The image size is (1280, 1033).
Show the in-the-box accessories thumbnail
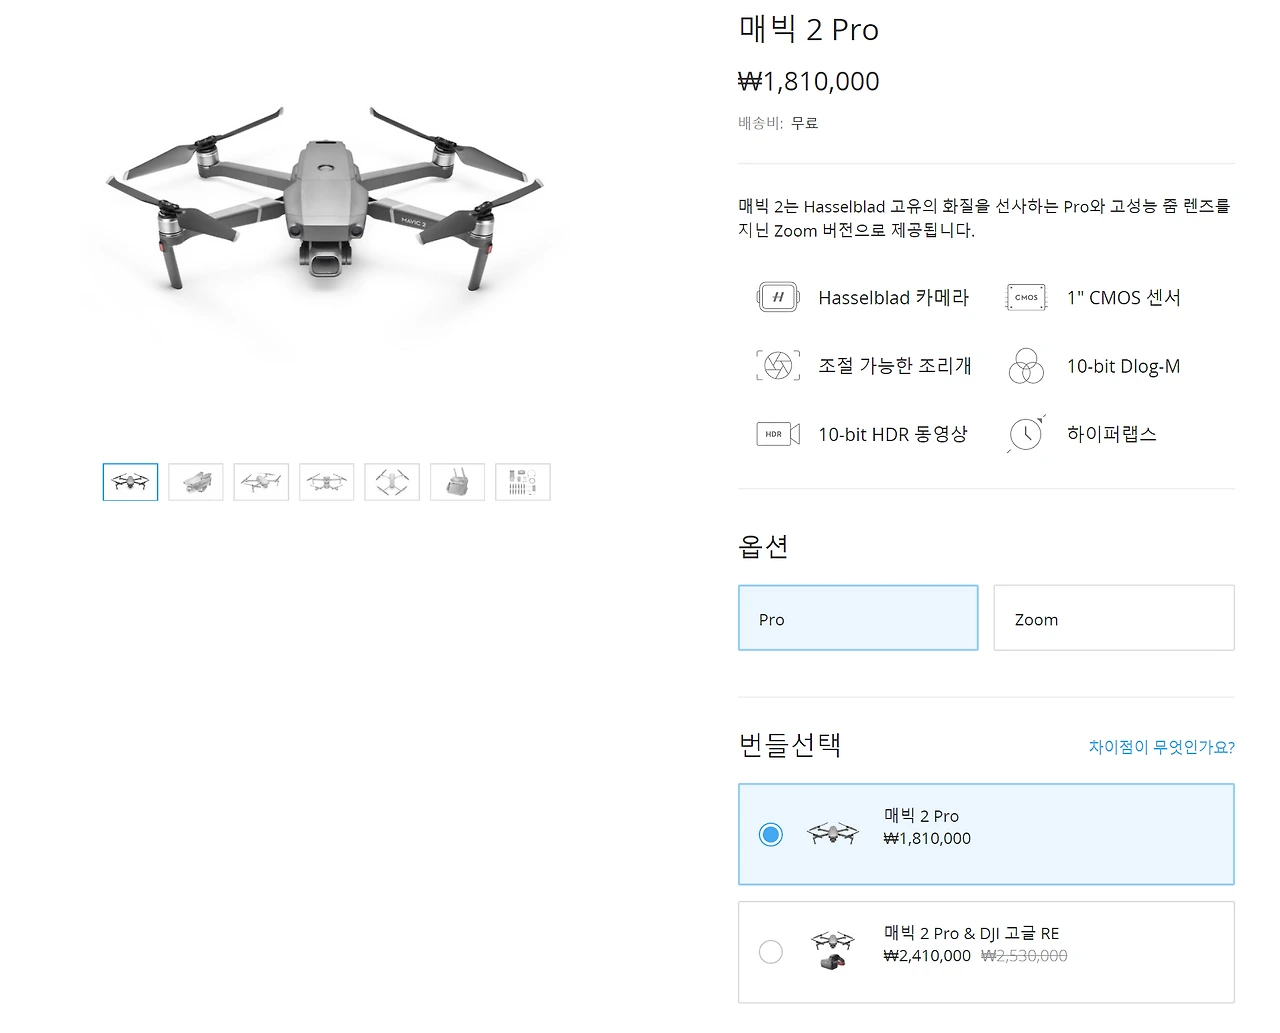point(523,482)
